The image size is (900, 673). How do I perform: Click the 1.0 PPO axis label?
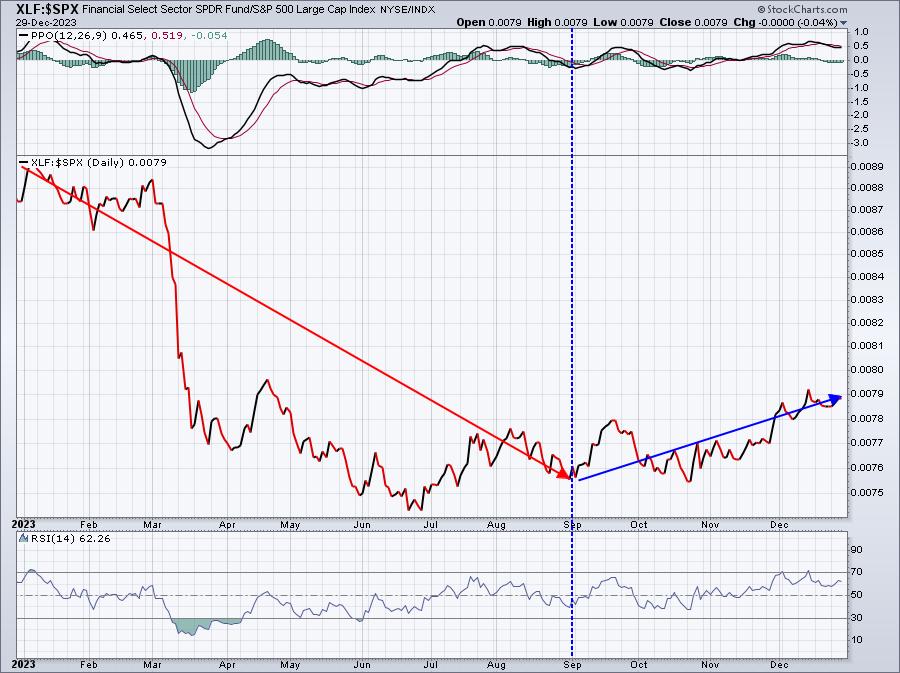point(861,32)
